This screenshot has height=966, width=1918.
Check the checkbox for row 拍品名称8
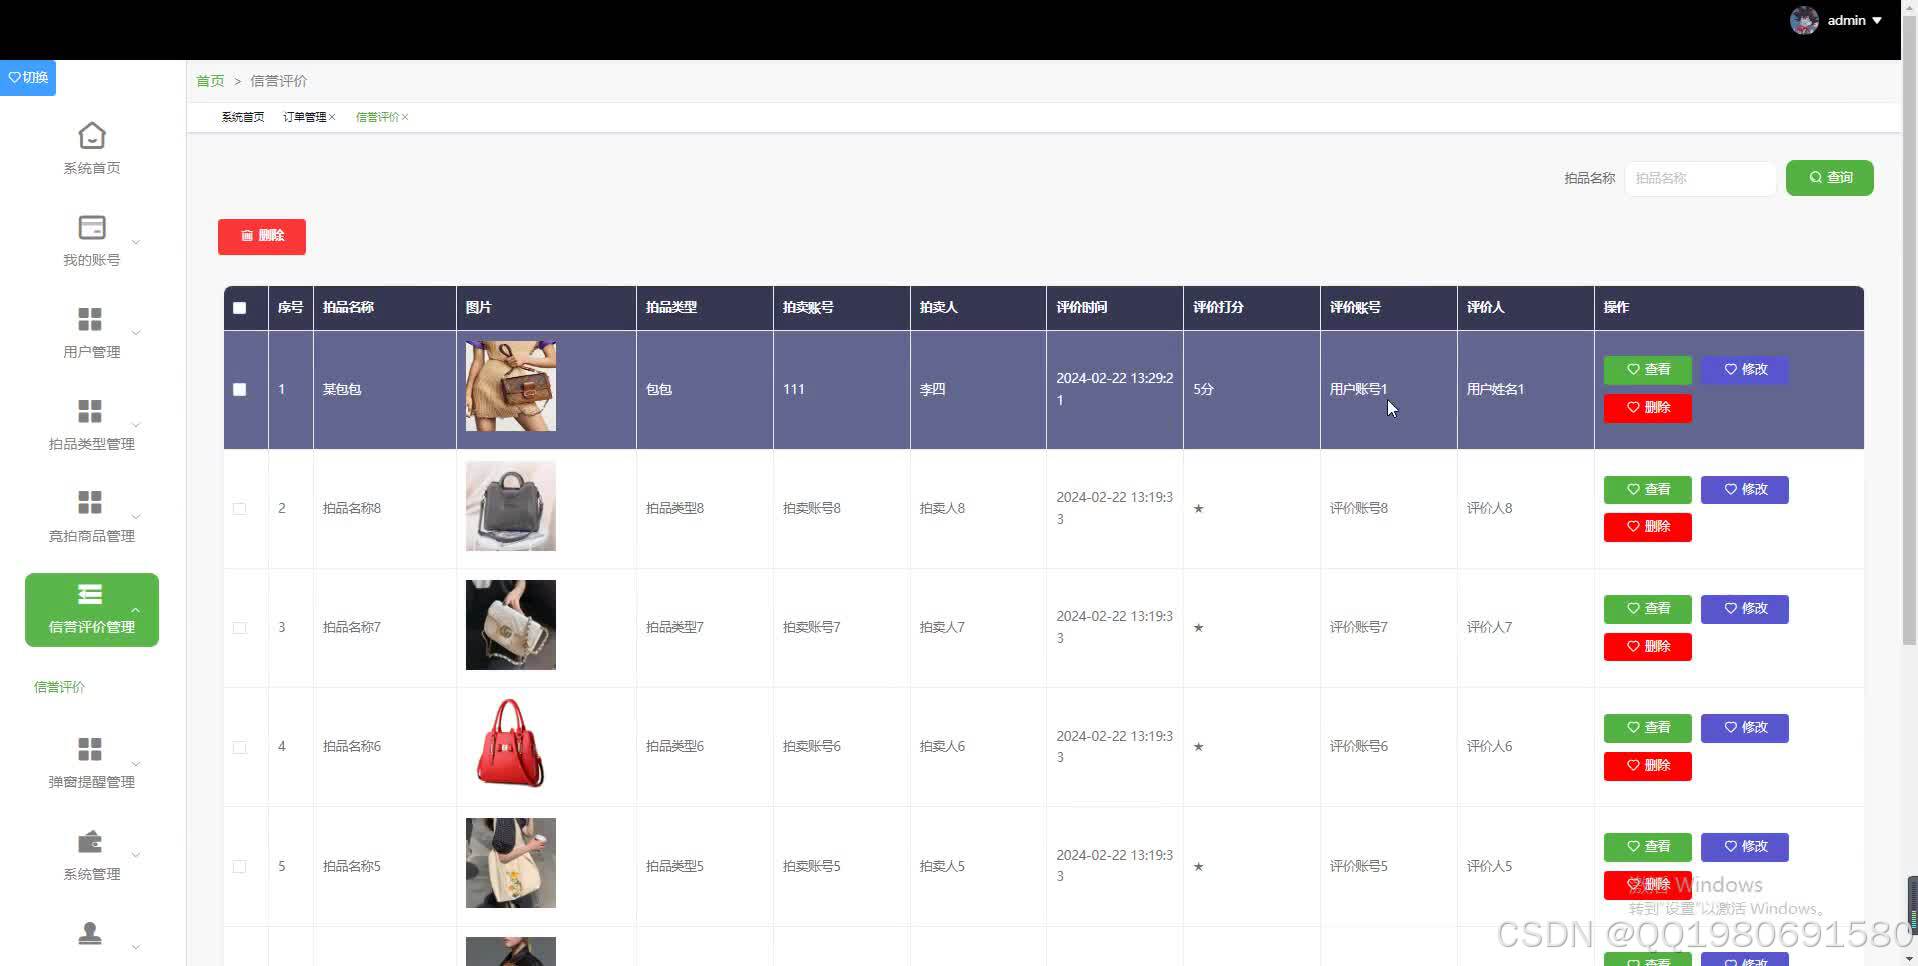[x=239, y=509]
